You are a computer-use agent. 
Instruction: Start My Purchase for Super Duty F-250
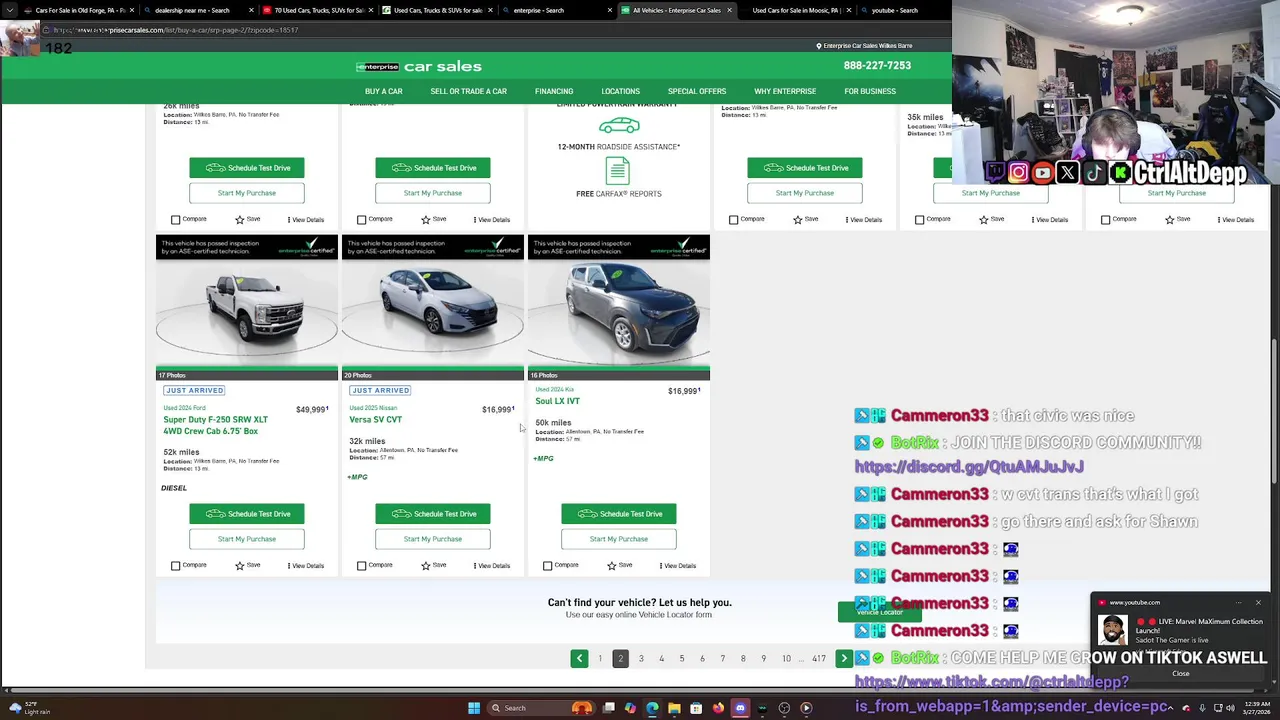pos(247,539)
